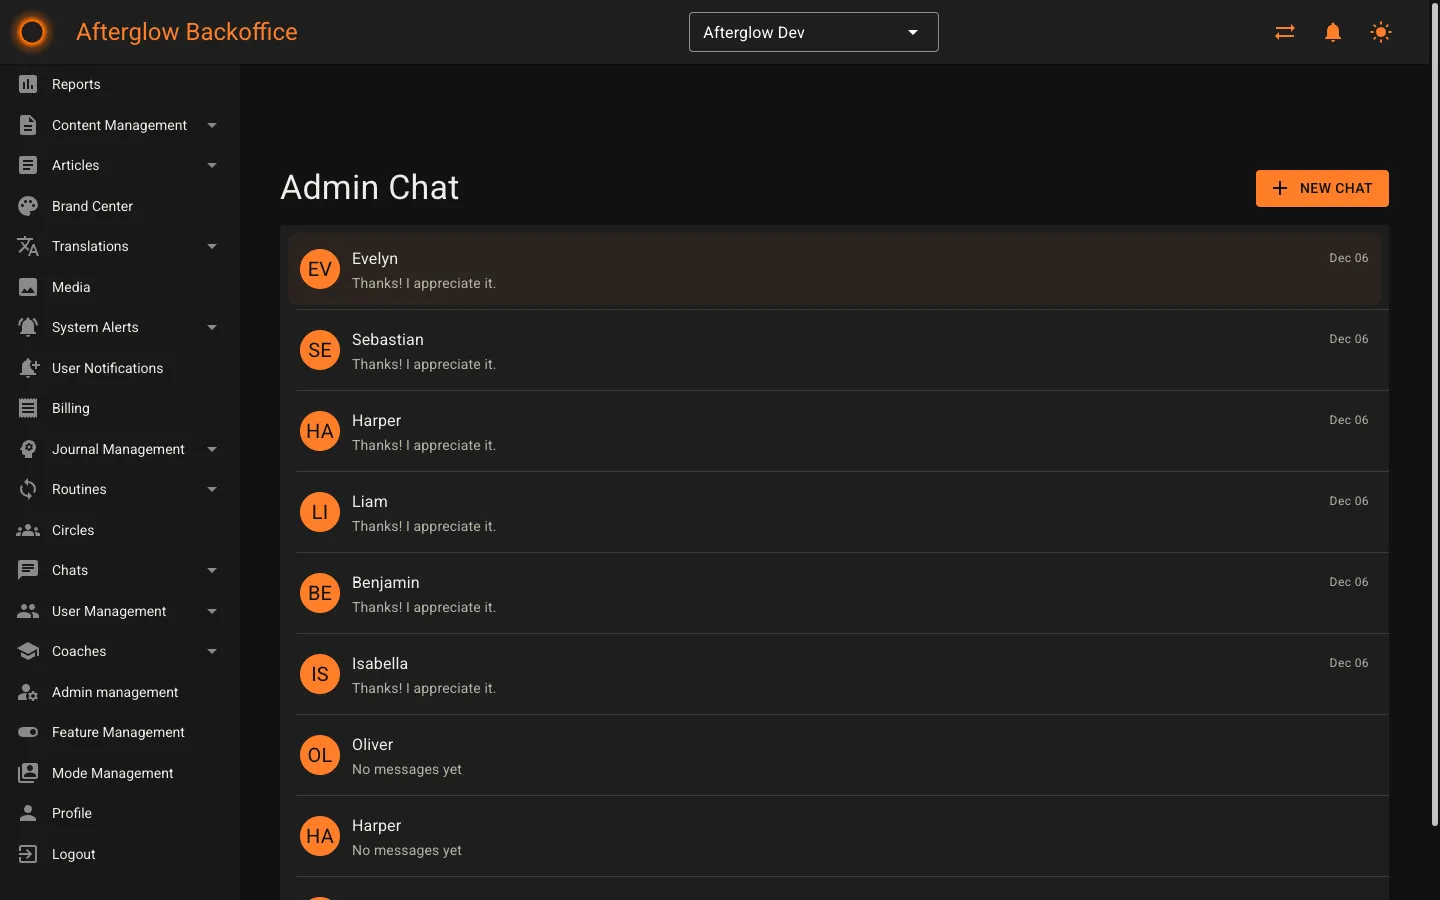
Task: Click the Brand Center palette icon
Action: [29, 205]
